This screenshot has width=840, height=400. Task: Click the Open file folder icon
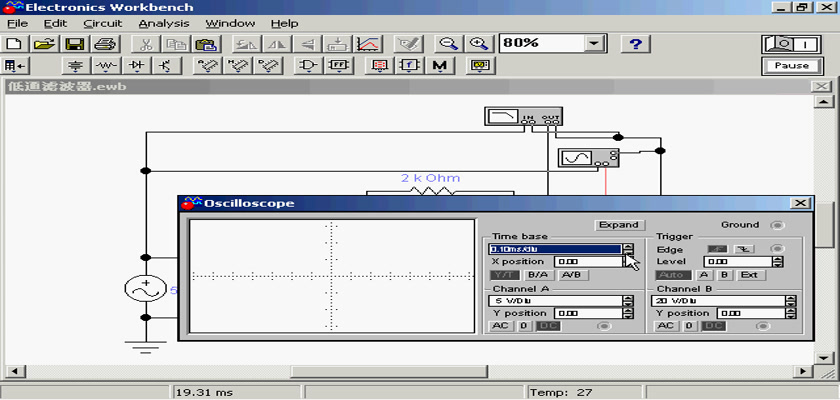coord(45,44)
